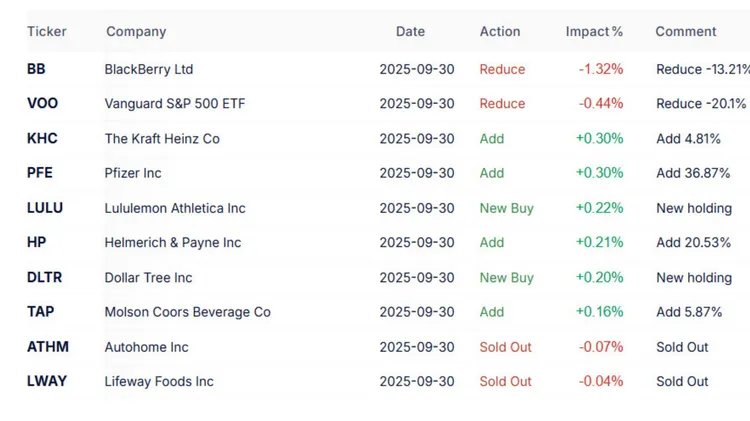Screen dimensions: 750x421
Task: Select the KHC ticker
Action: [41, 139]
